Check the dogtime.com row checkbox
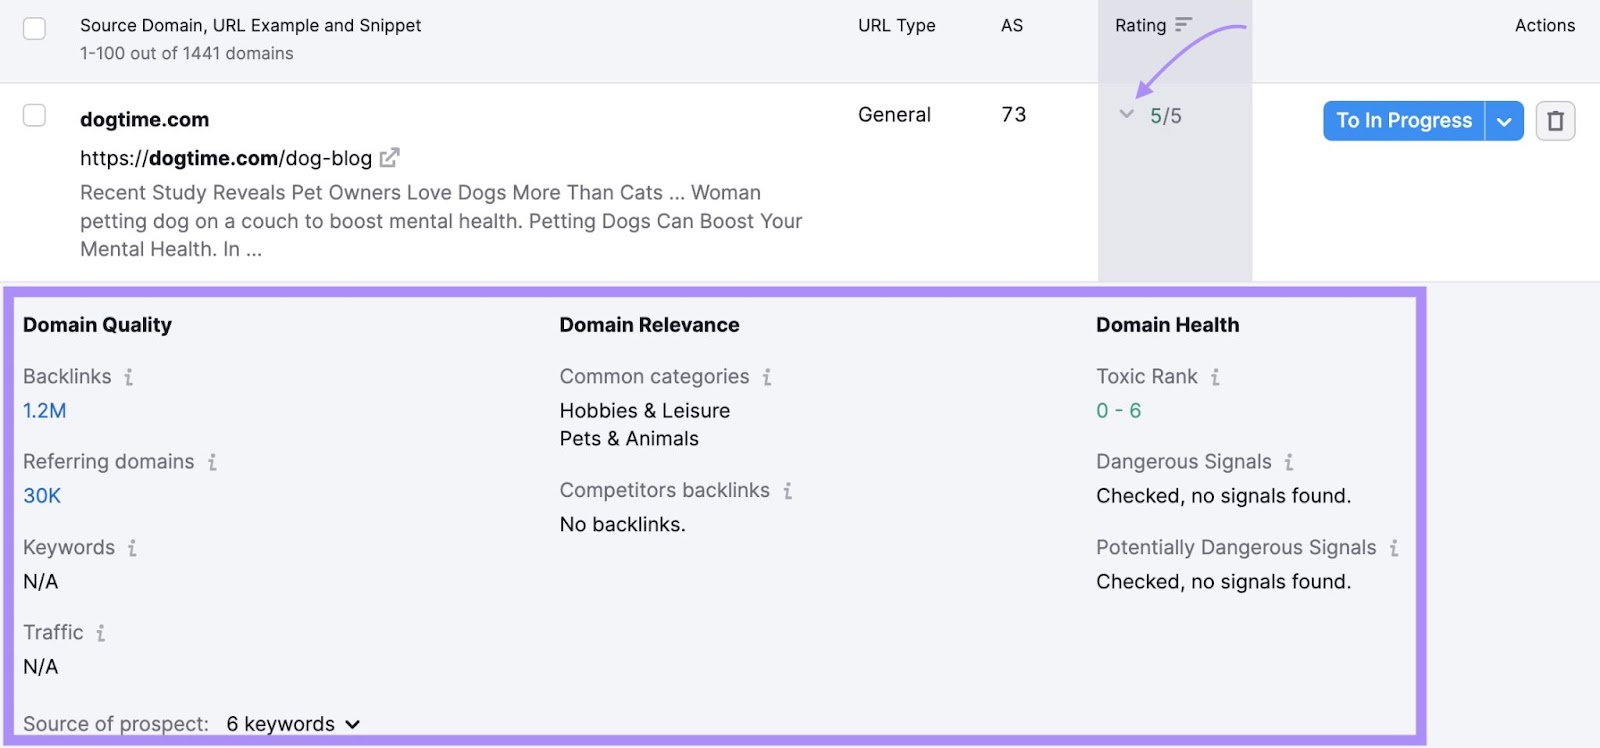The width and height of the screenshot is (1600, 748). point(34,115)
